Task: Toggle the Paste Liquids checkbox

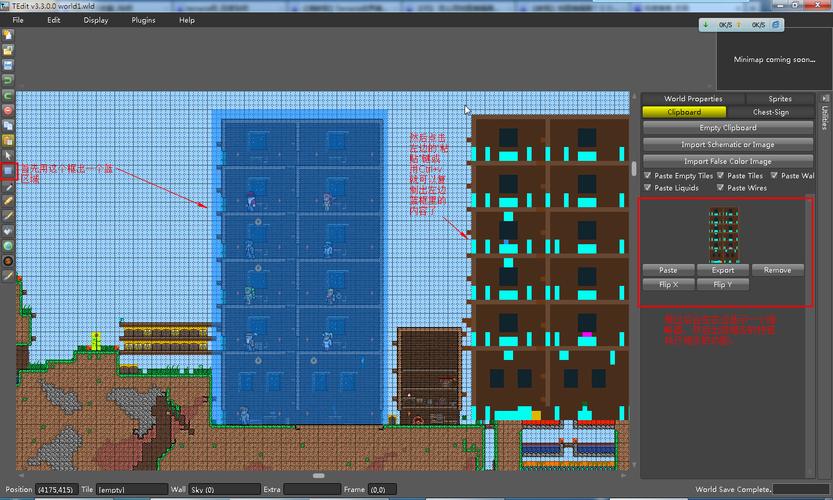Action: click(x=648, y=188)
